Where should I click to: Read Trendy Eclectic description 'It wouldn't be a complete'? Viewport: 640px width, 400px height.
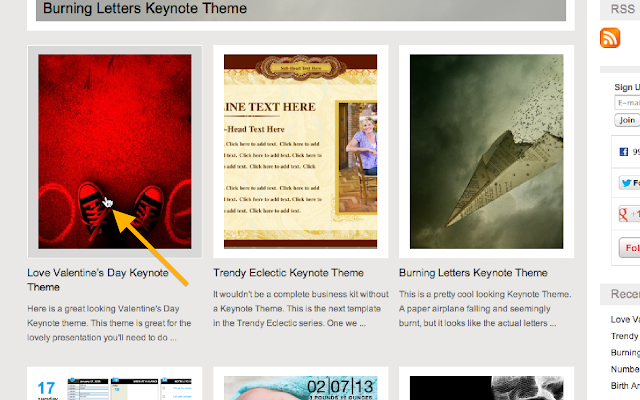pos(301,309)
